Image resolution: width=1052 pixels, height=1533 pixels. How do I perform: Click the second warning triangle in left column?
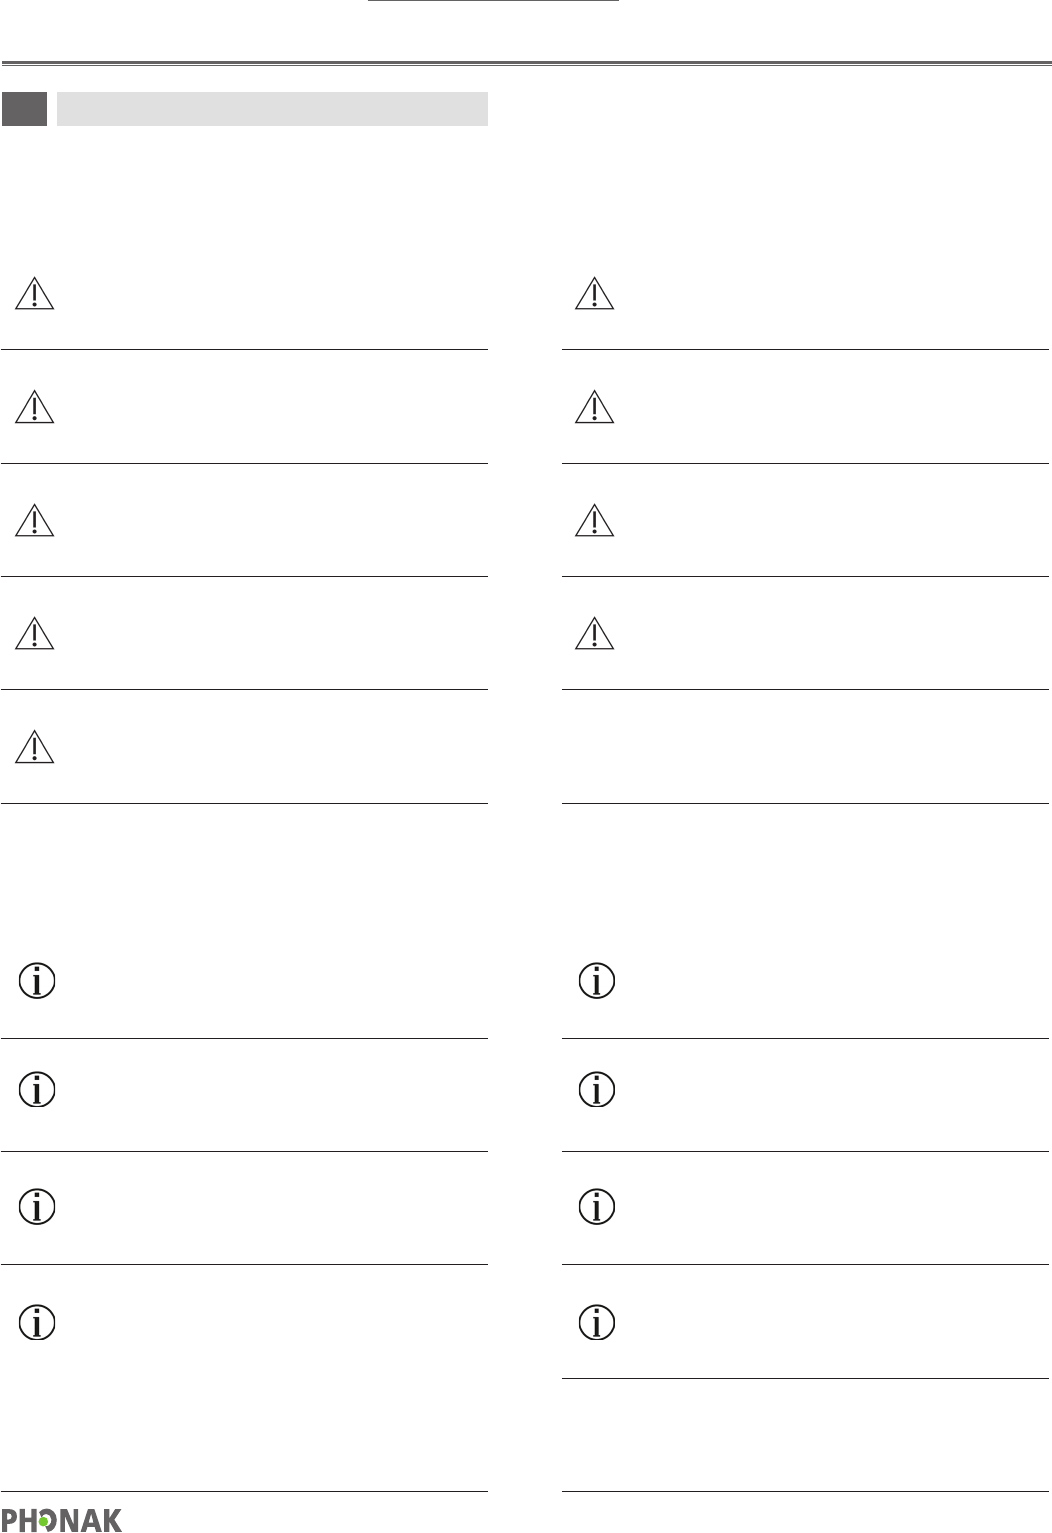35,406
